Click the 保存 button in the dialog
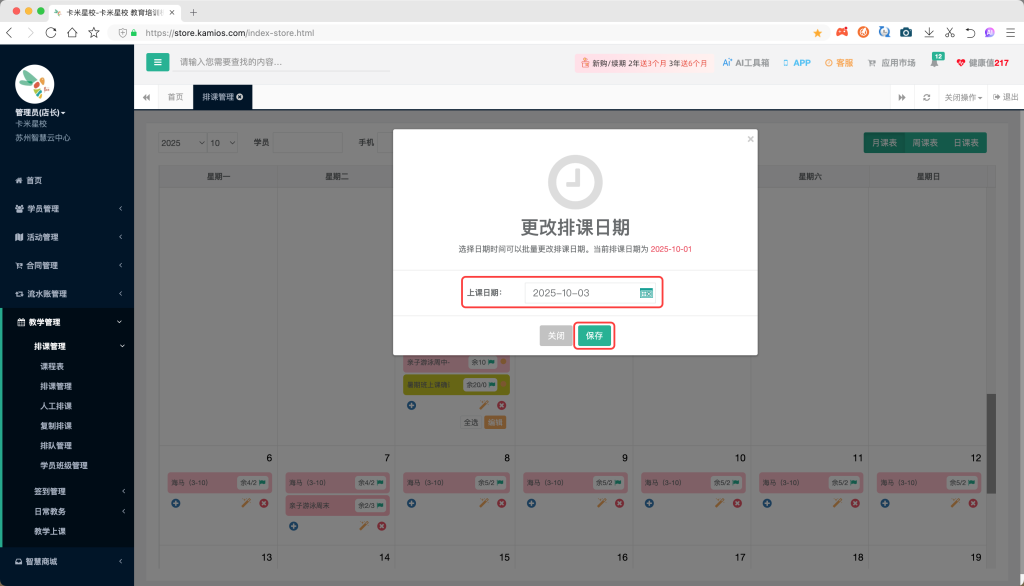This screenshot has width=1024, height=586. [595, 336]
